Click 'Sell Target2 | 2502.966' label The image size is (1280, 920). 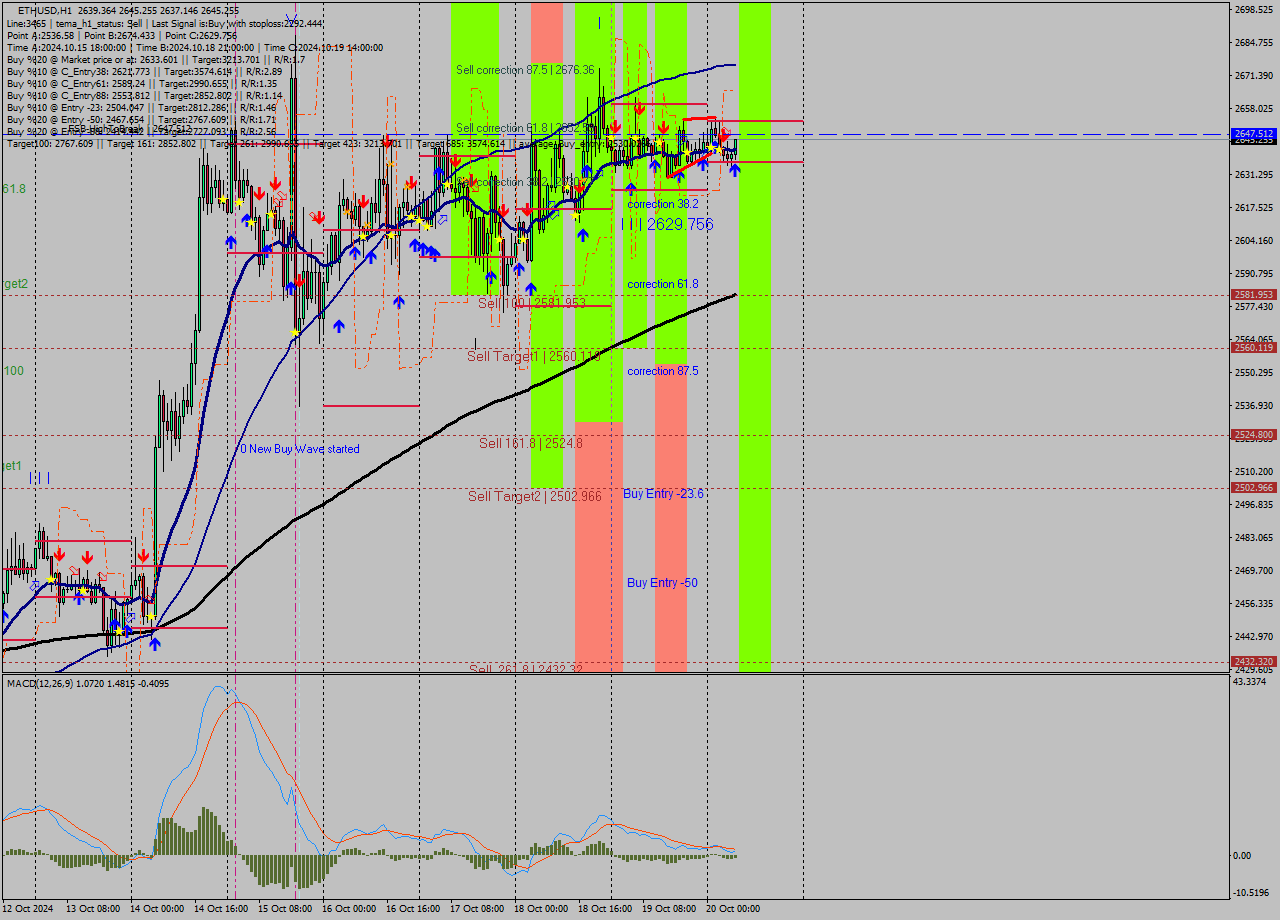pyautogui.click(x=534, y=496)
